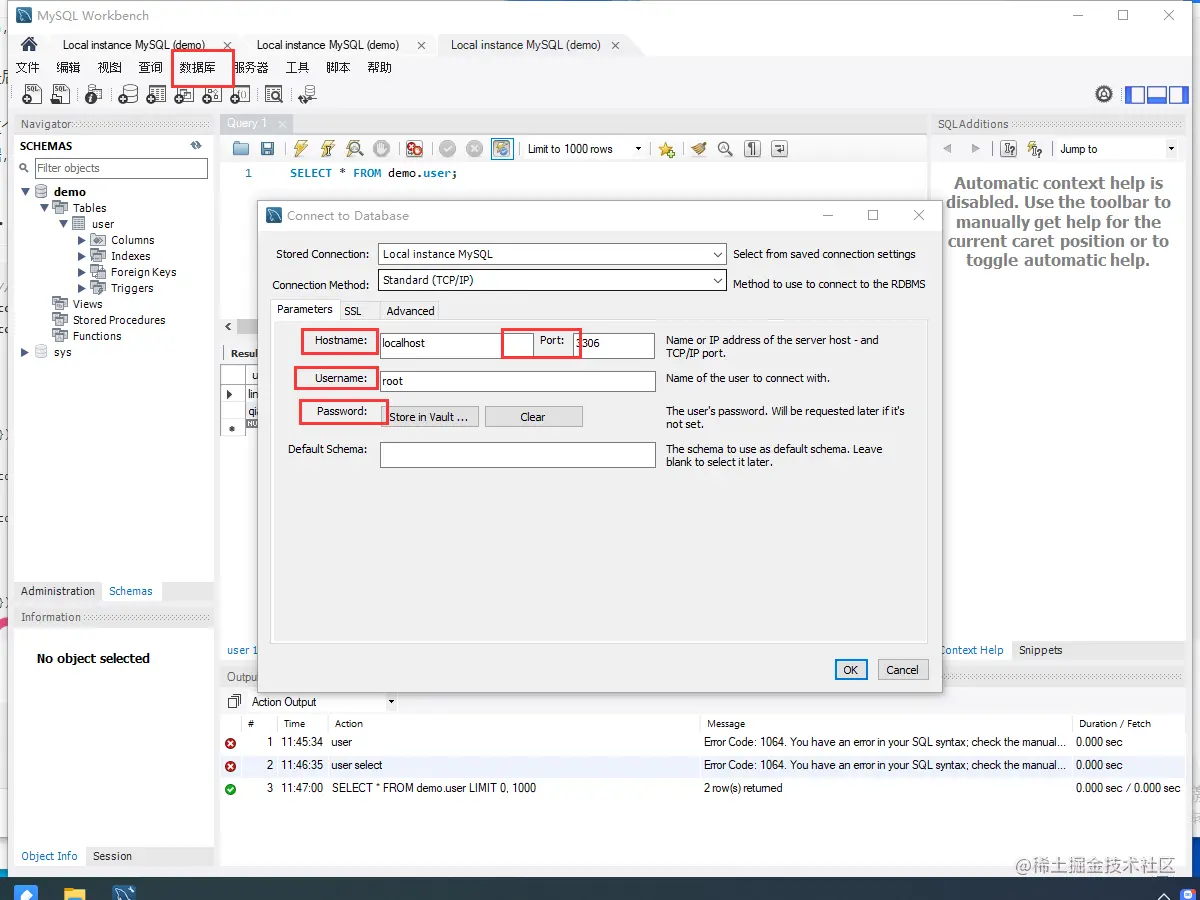Toggle word wrapping icon
Viewport: 1200px width, 900px height.
(x=779, y=149)
